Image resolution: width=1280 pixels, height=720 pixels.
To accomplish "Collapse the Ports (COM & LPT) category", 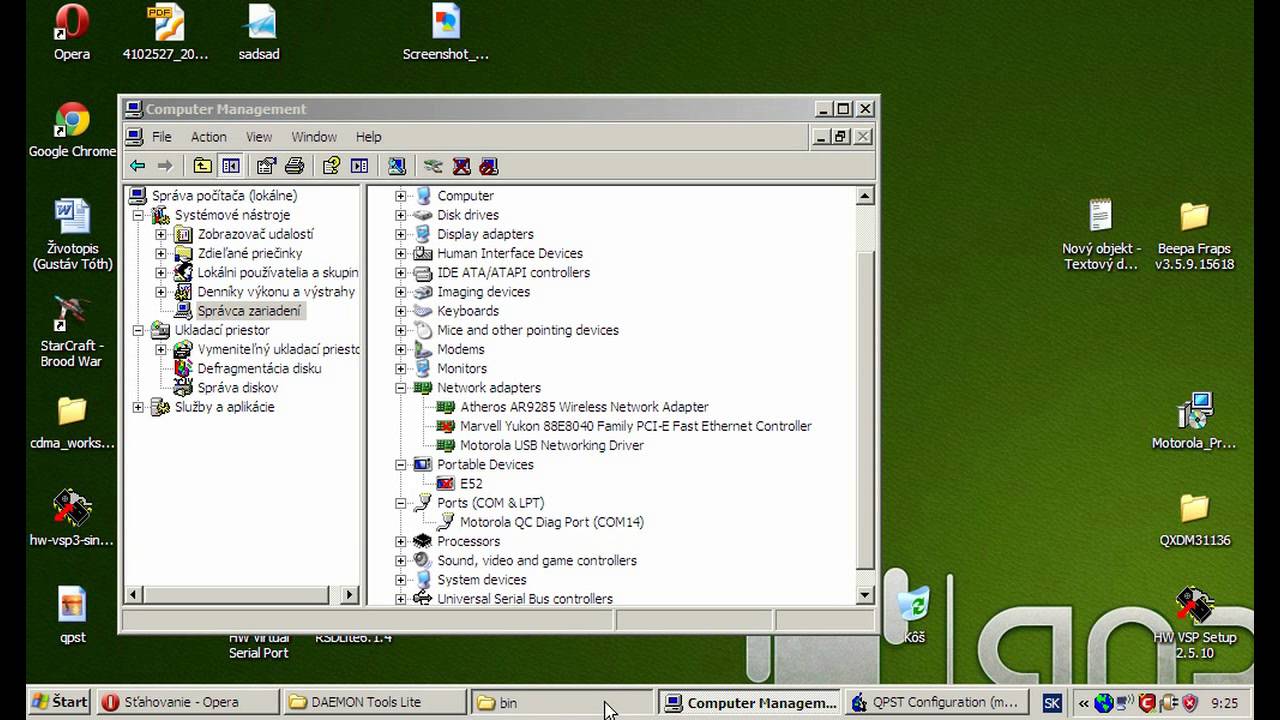I will click(x=401, y=503).
